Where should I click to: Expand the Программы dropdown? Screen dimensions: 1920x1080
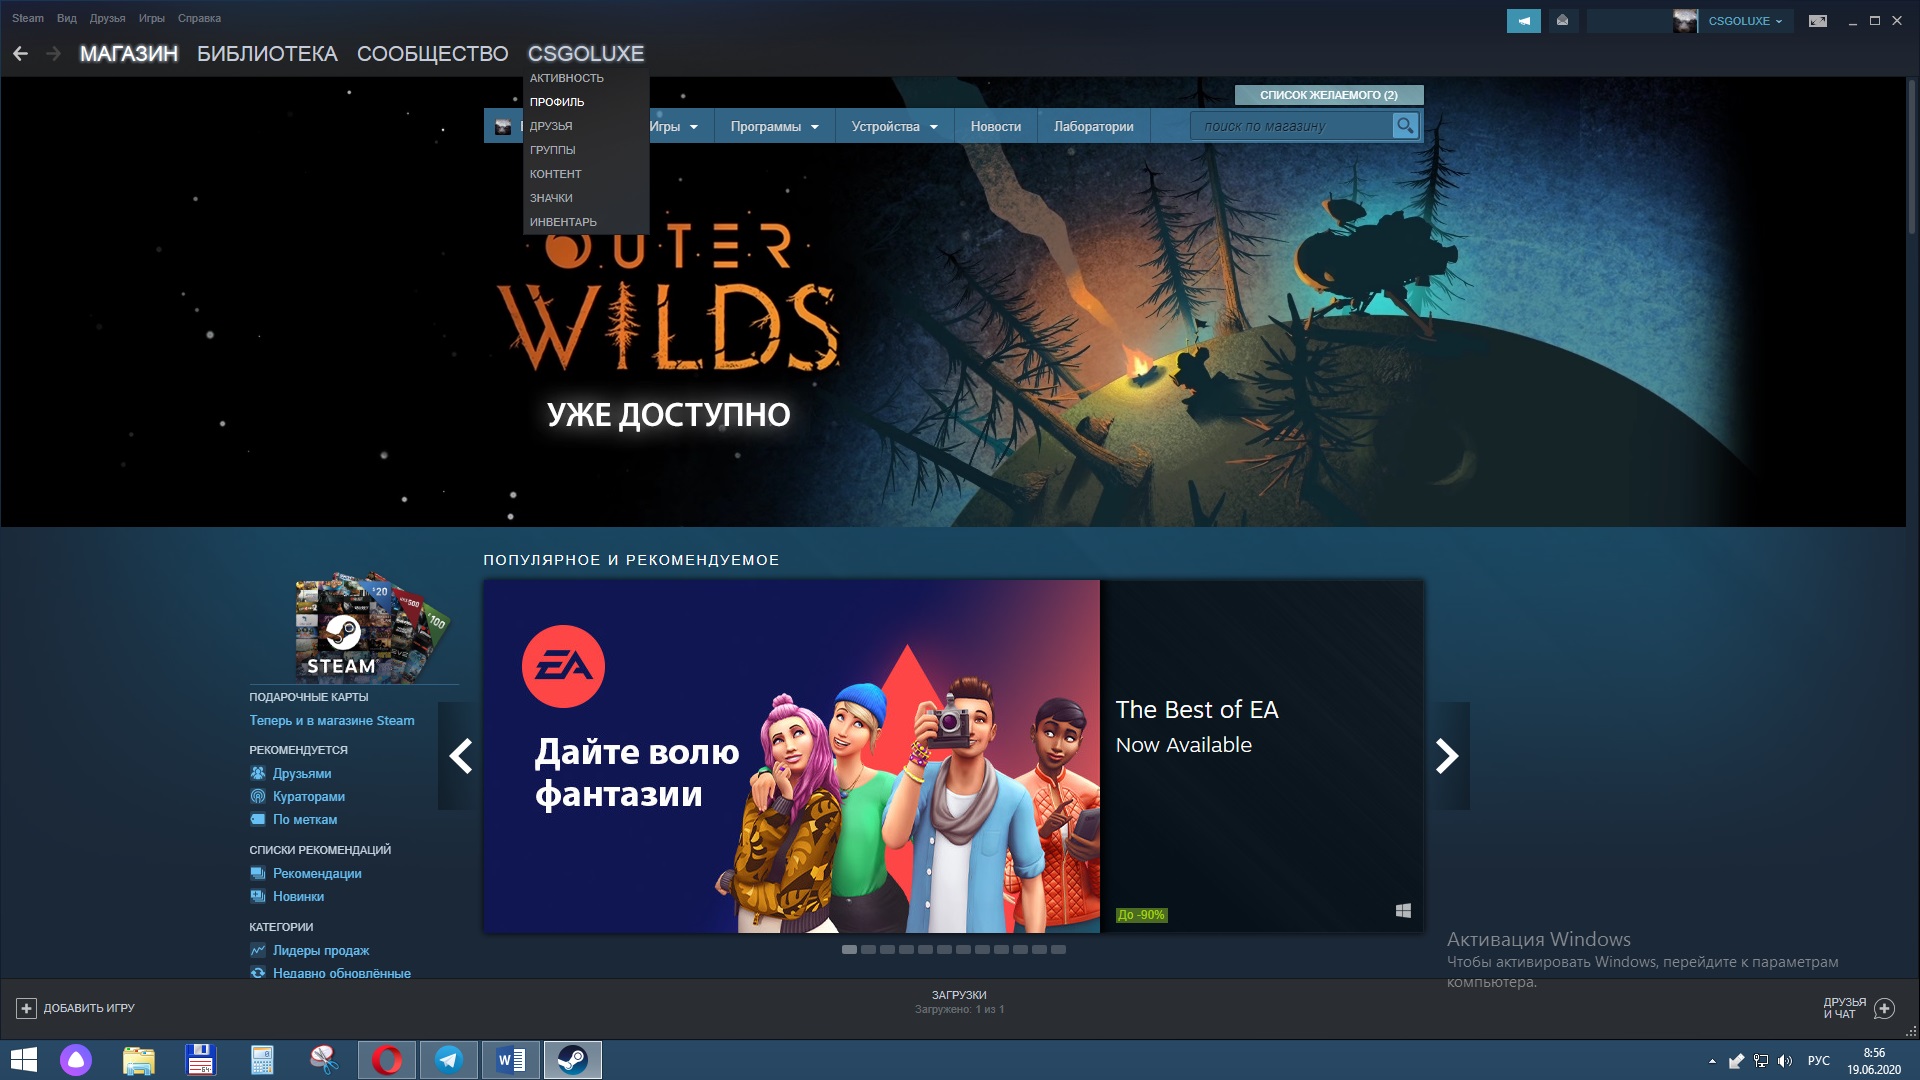[775, 127]
